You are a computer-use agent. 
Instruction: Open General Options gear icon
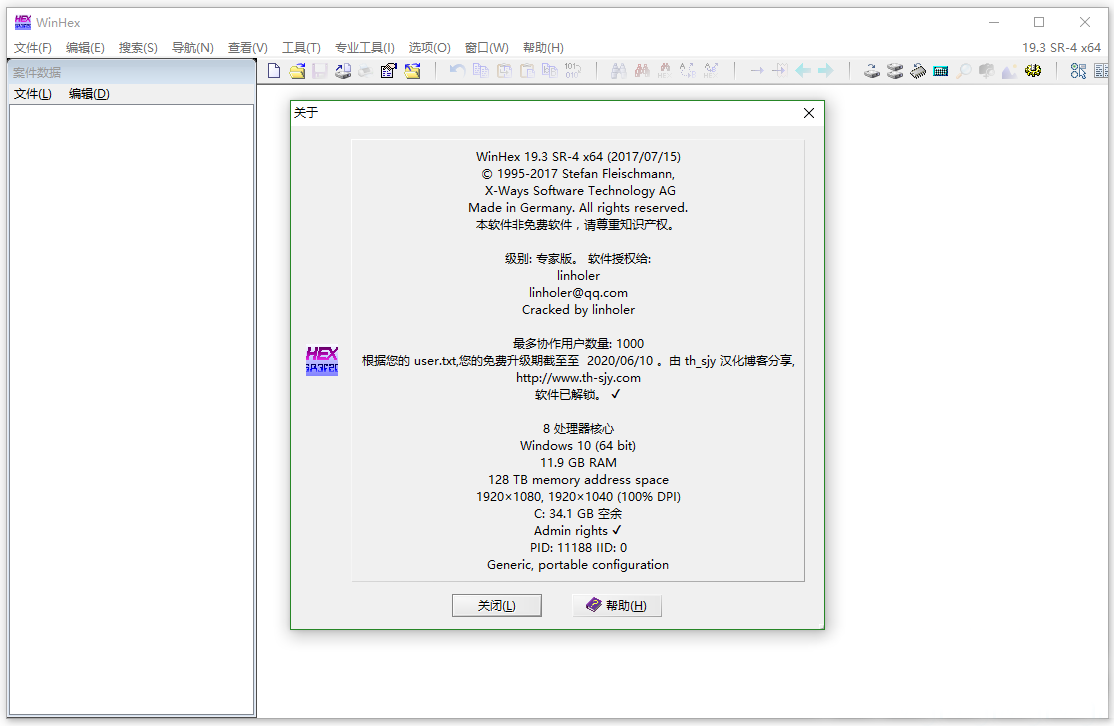click(1033, 70)
